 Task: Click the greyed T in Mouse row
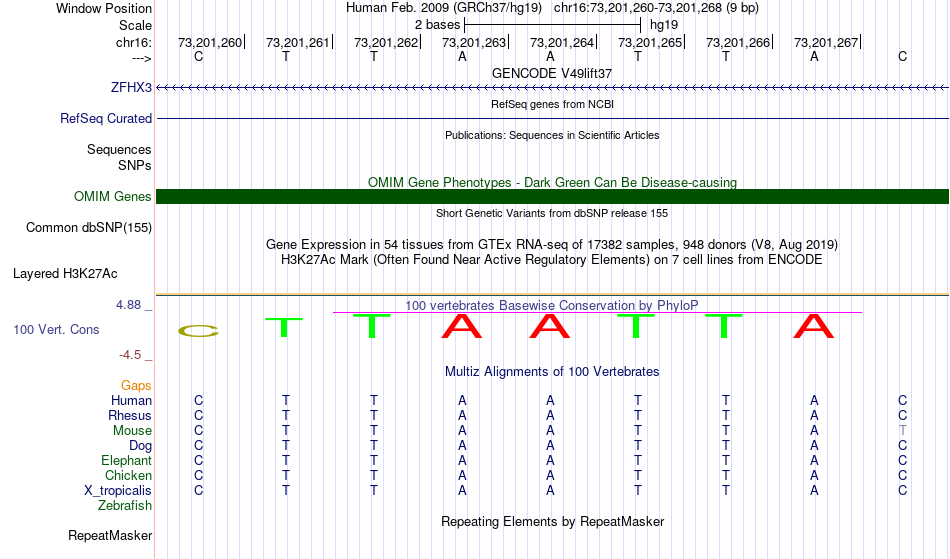point(902,431)
